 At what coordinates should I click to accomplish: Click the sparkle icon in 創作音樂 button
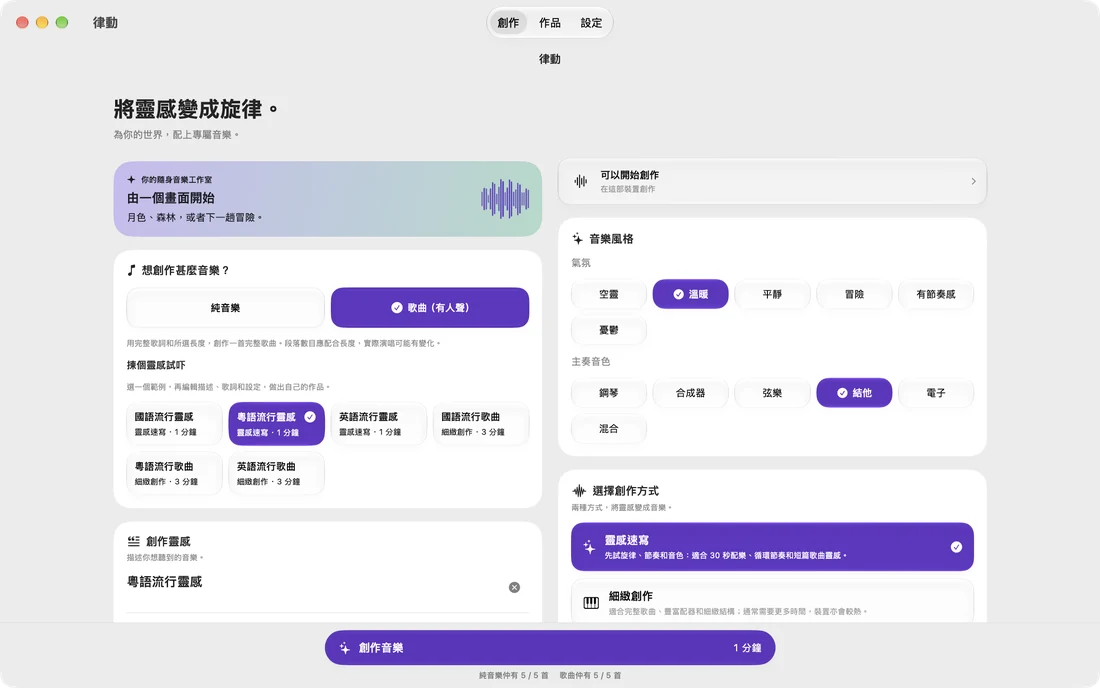coord(344,648)
